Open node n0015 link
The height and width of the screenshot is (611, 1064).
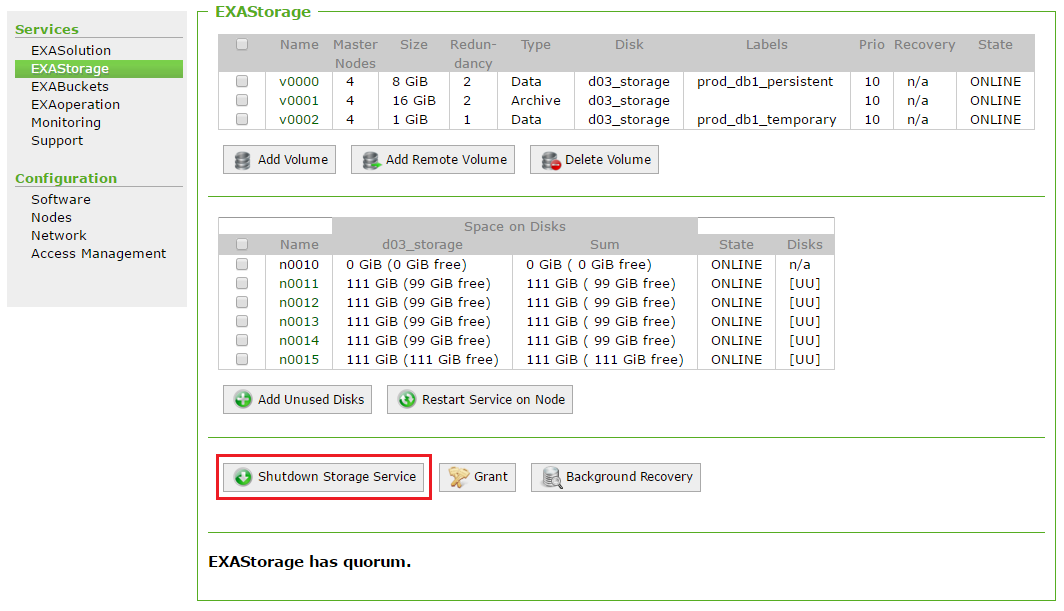pos(299,360)
